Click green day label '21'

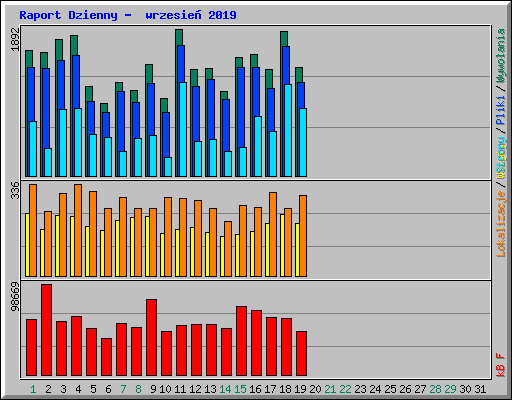pos(330,389)
